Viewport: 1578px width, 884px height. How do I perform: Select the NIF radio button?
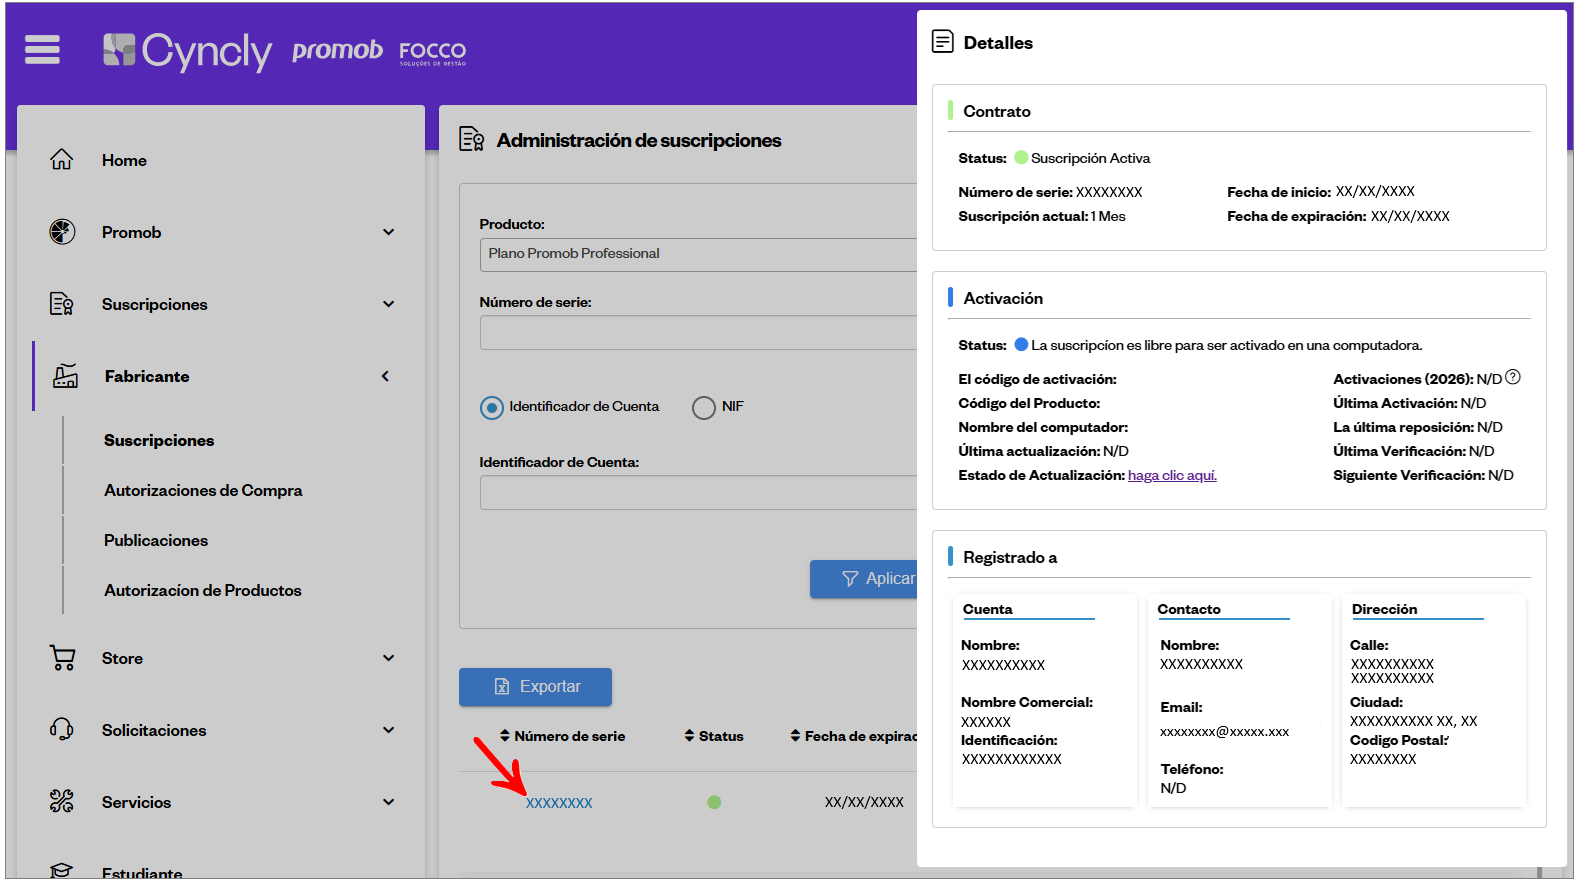(704, 407)
